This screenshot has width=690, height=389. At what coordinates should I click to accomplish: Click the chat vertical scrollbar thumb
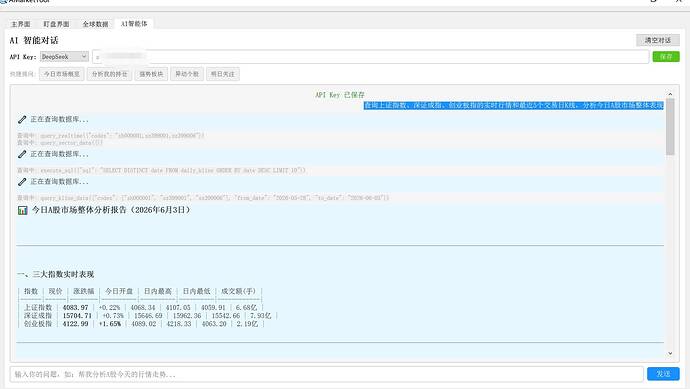670,127
